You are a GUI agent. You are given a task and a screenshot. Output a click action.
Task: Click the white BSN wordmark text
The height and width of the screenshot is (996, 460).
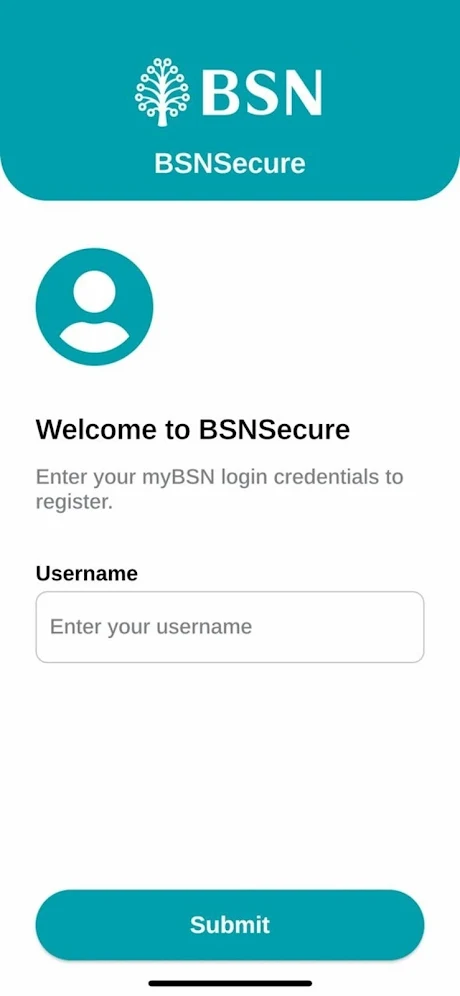click(262, 93)
